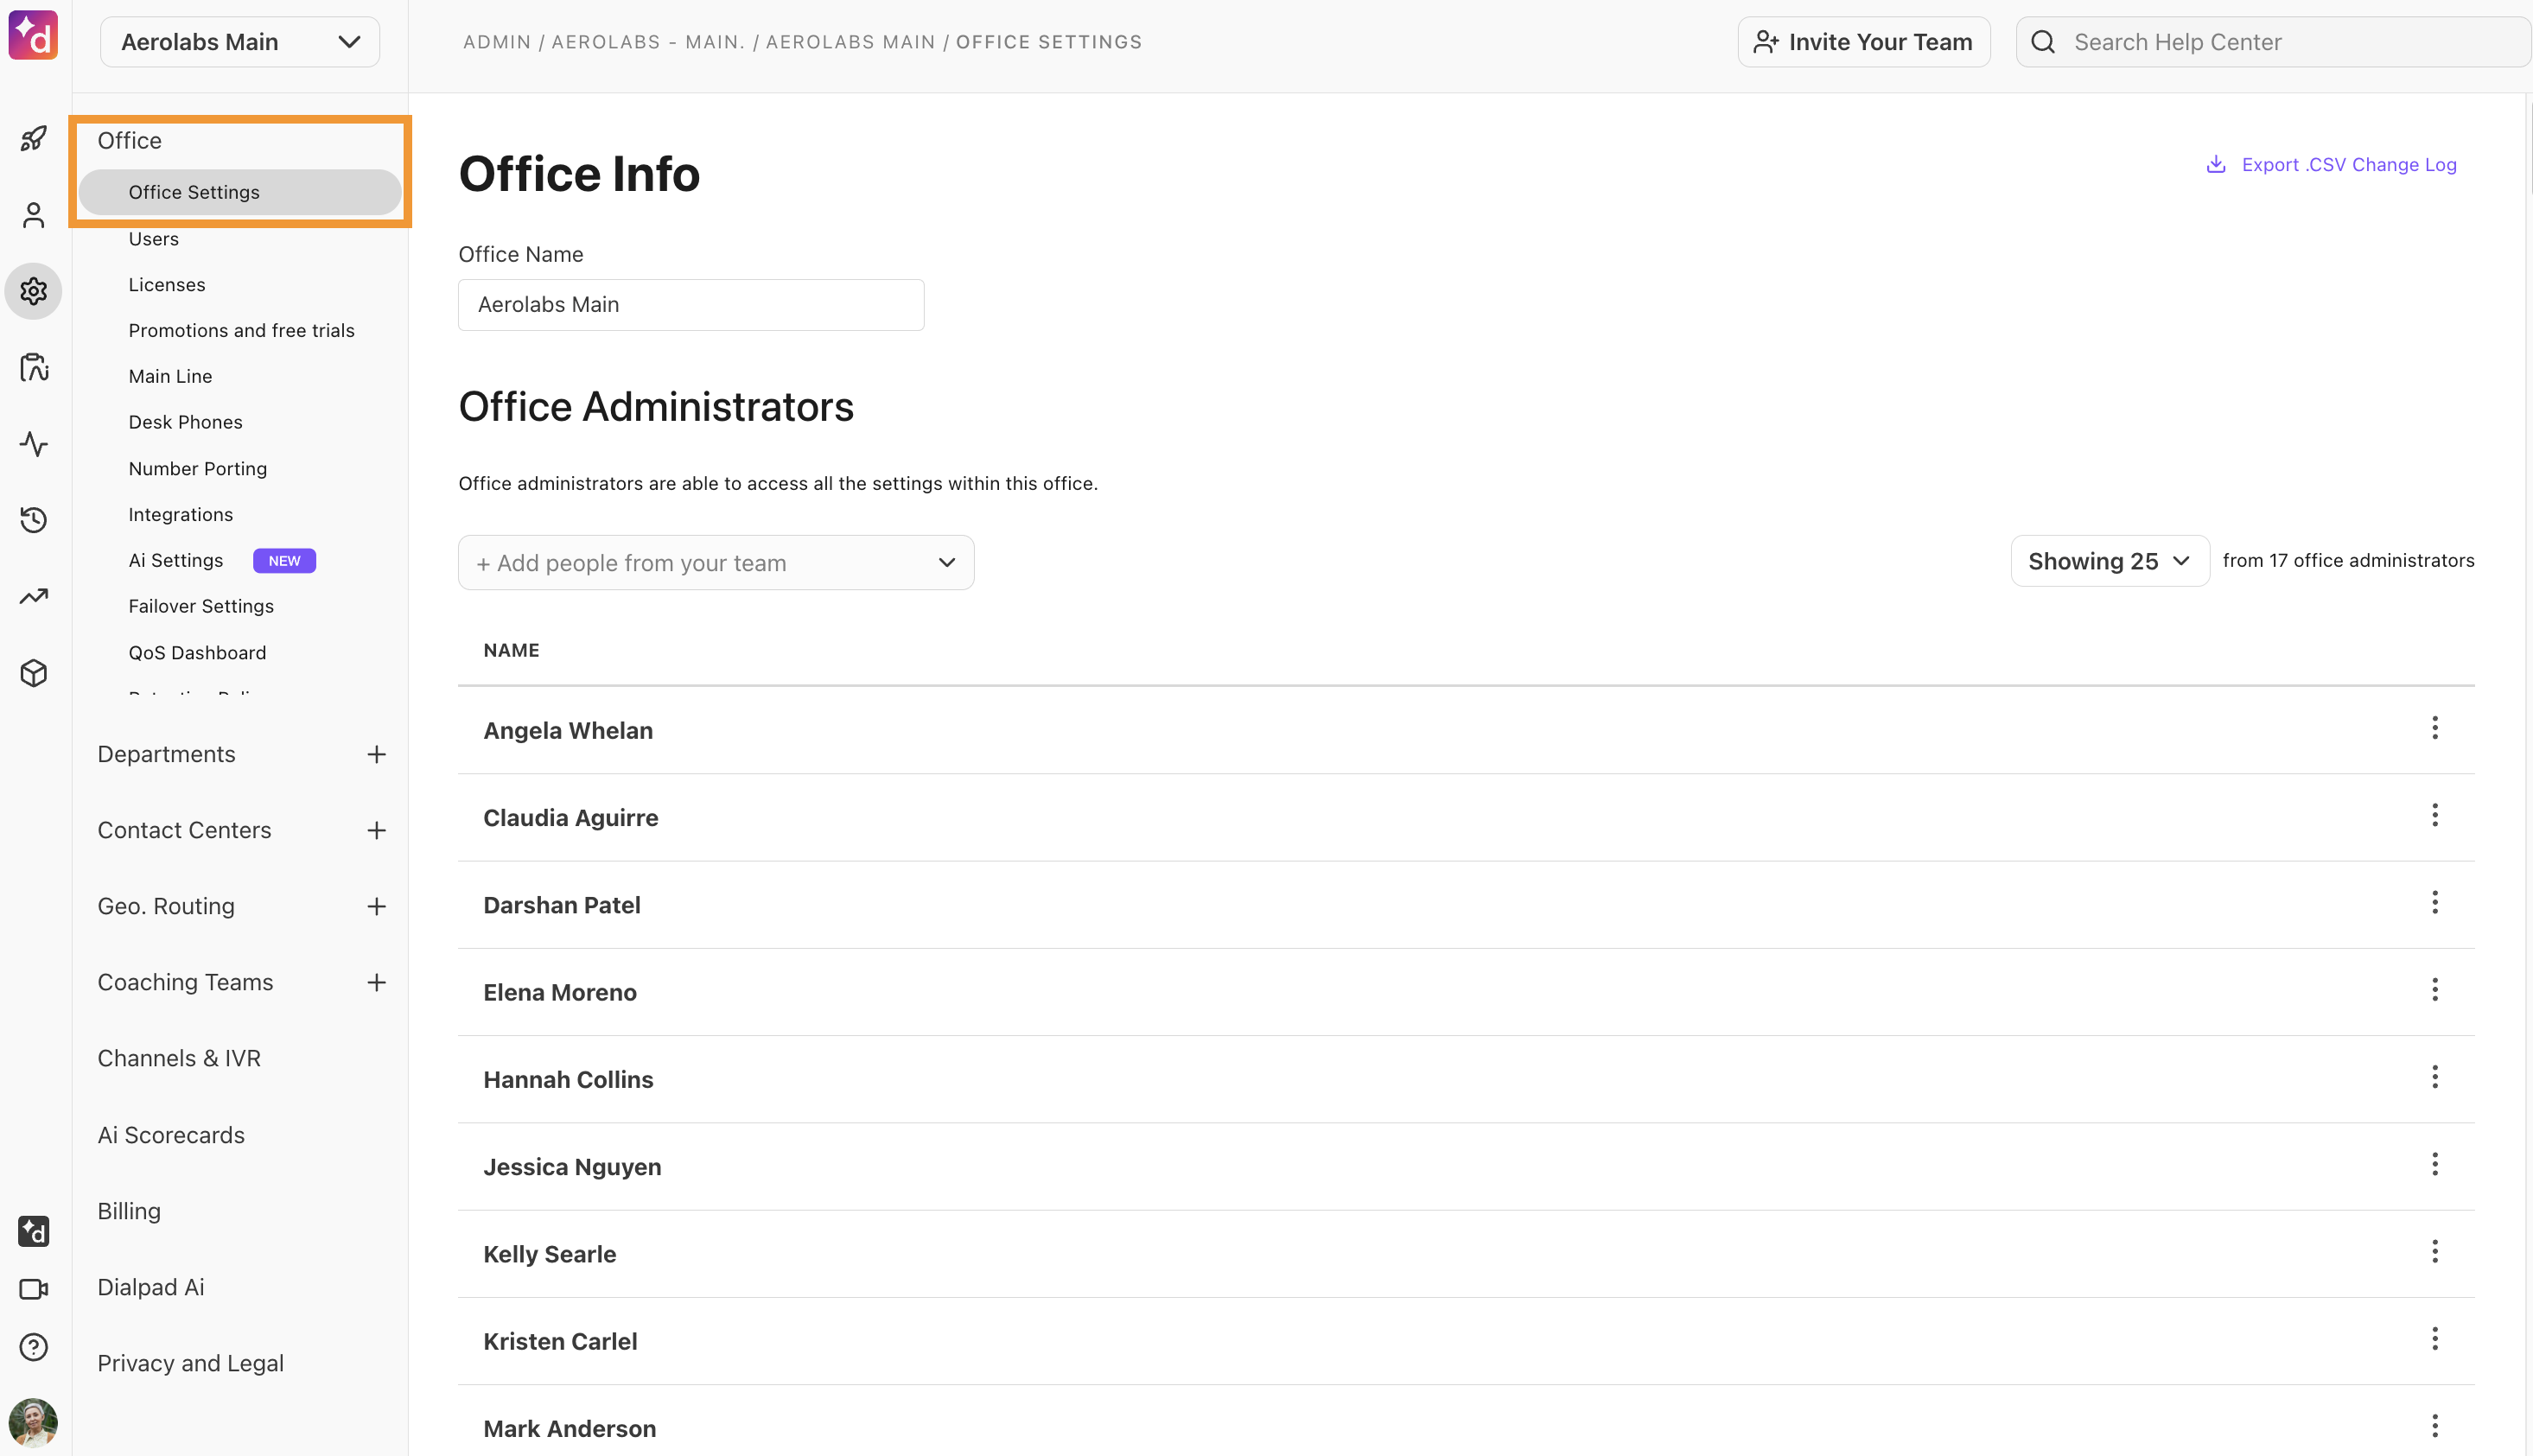
Task: Open the history clock sidebar icon
Action: pyautogui.click(x=34, y=520)
